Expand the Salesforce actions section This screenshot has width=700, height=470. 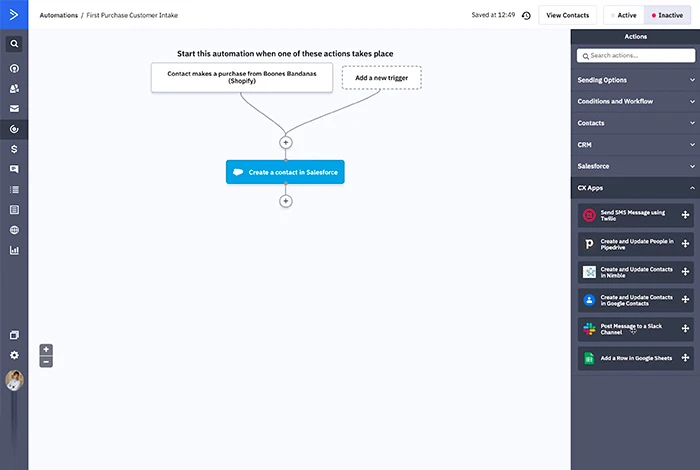point(635,166)
